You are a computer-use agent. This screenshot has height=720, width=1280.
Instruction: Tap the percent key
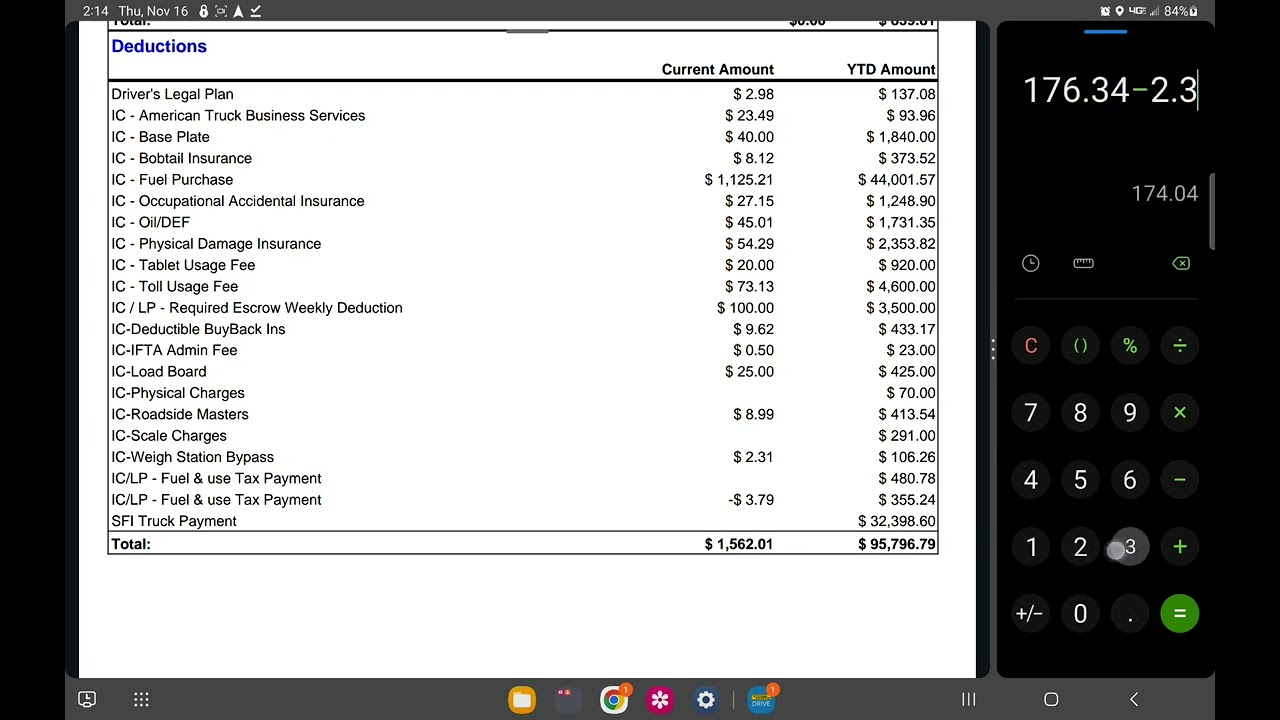click(1130, 346)
